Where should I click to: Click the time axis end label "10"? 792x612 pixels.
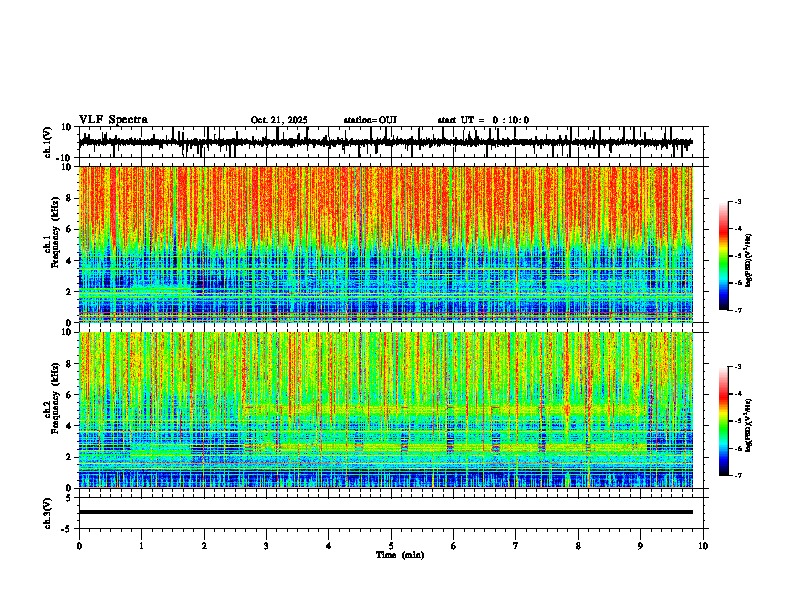[x=703, y=546]
